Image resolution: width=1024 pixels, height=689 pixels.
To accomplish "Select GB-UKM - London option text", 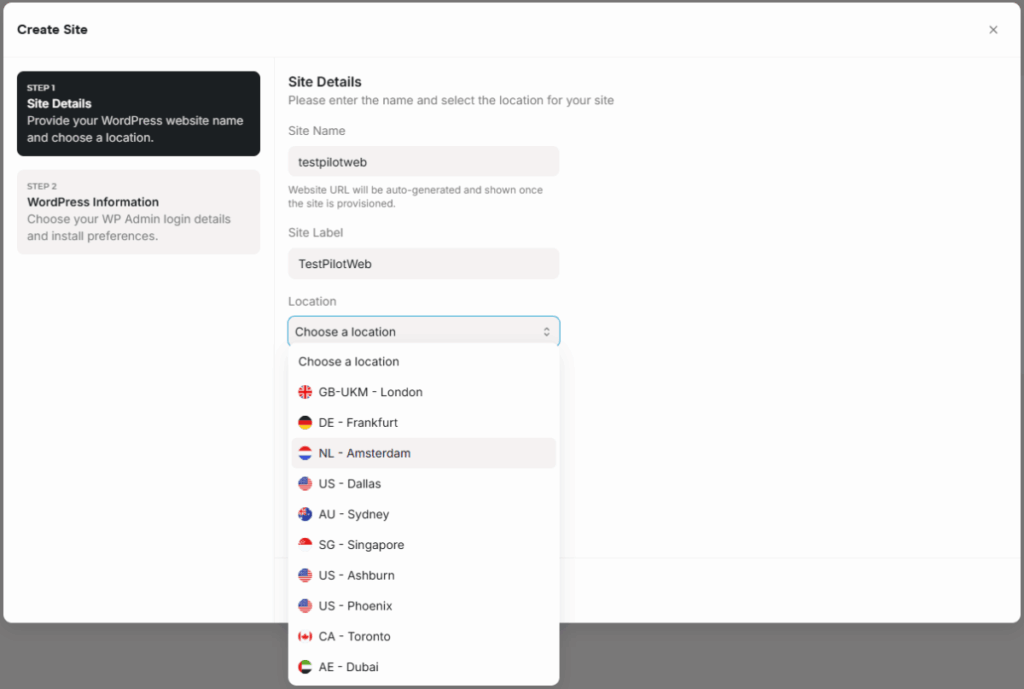I will click(370, 392).
